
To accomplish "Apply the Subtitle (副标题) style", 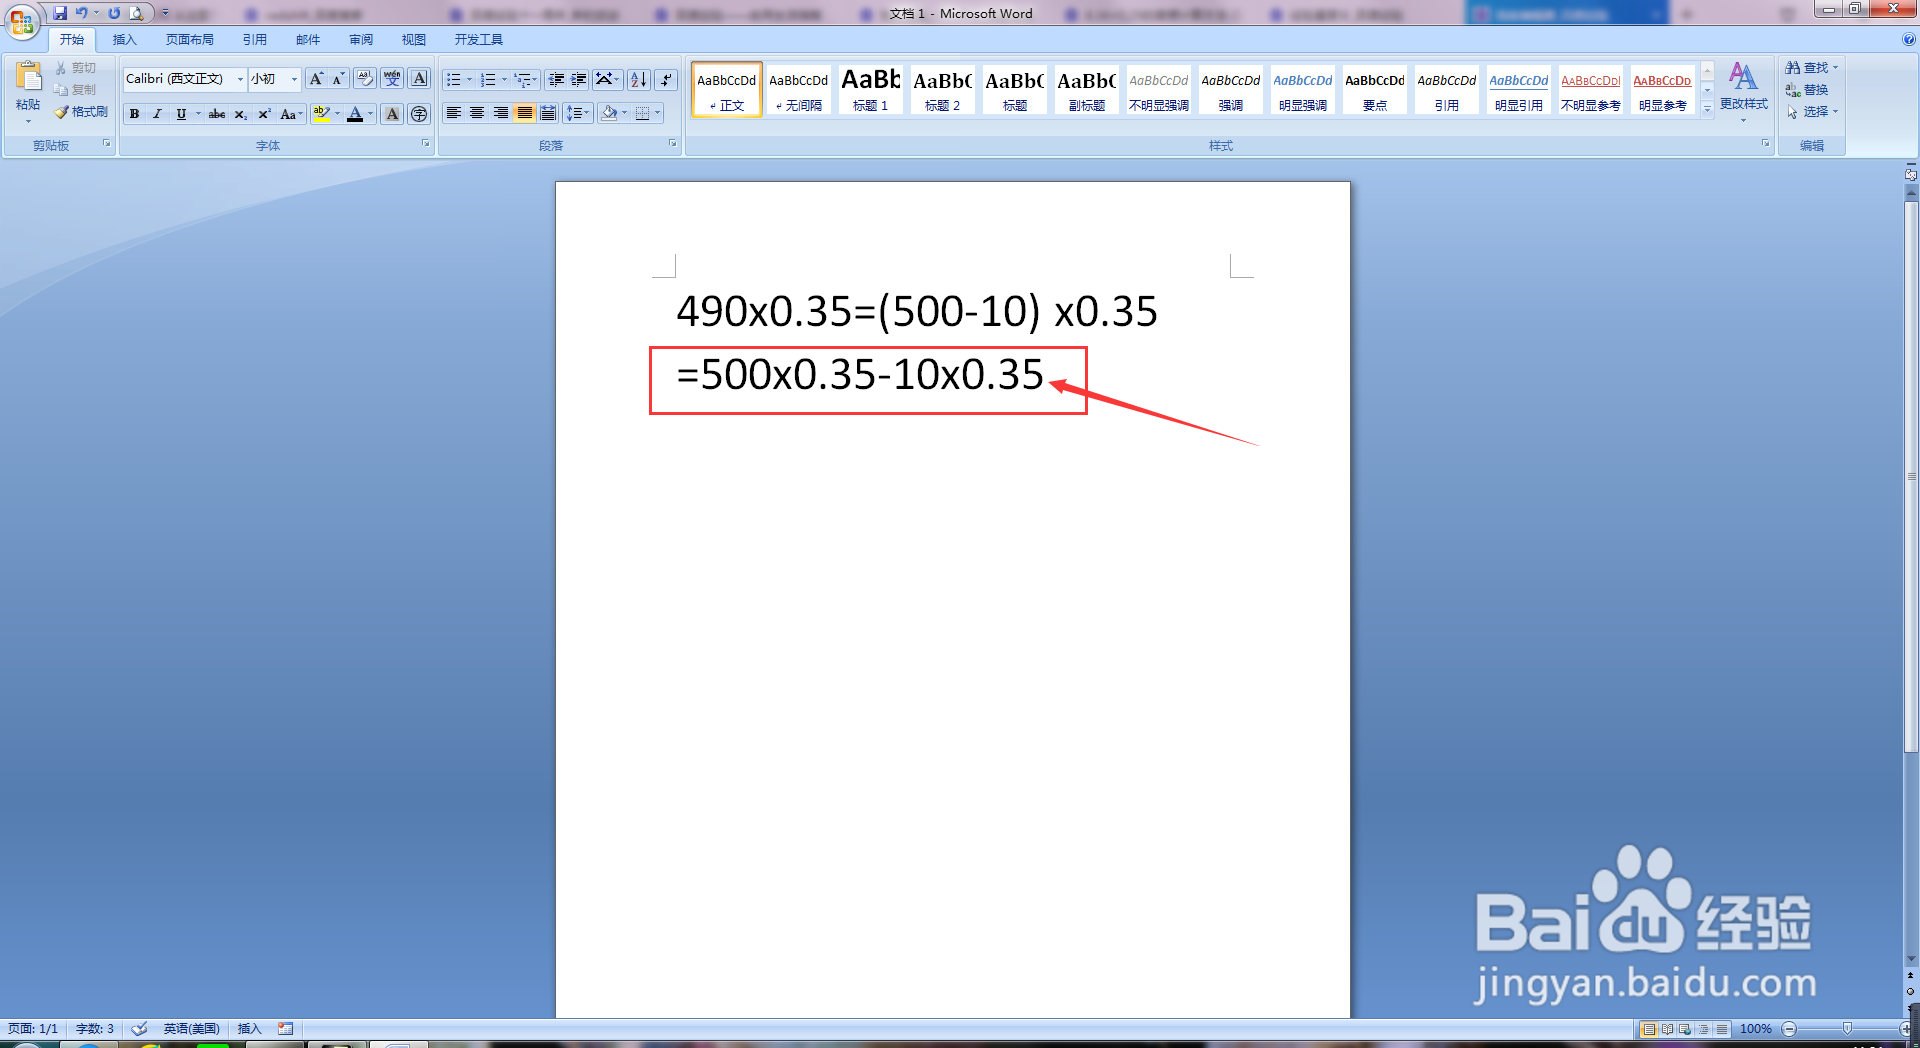I will point(1086,89).
